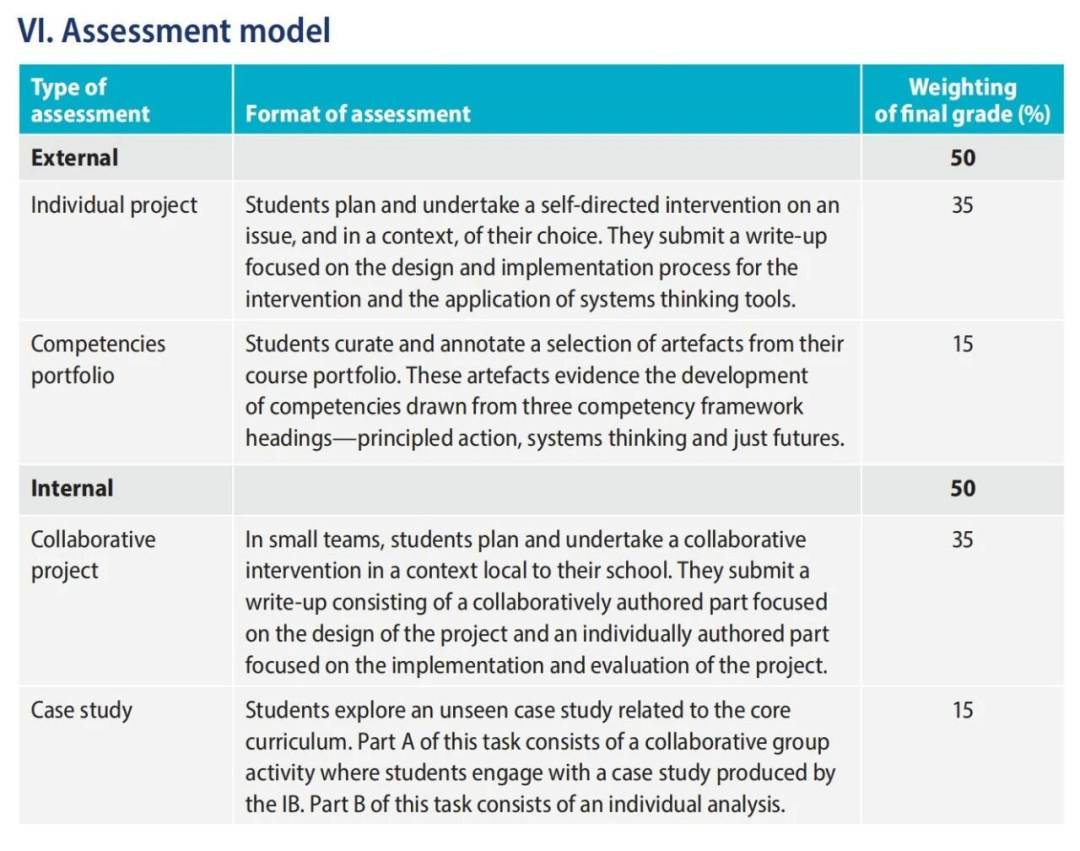Select the "Type of assessment" column header
The width and height of the screenshot is (1080, 851).
coord(90,100)
